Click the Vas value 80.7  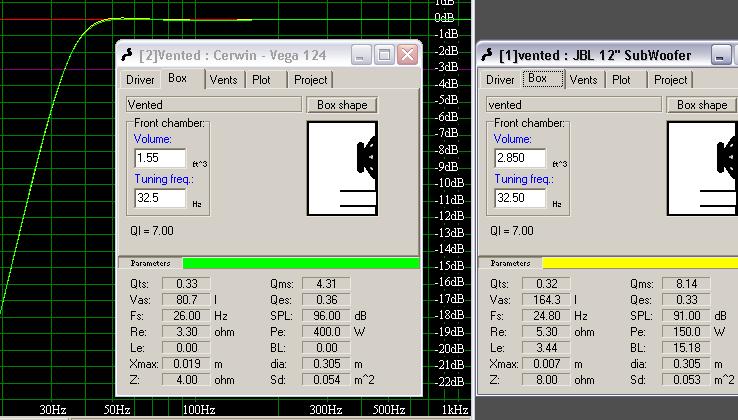[x=186, y=300]
